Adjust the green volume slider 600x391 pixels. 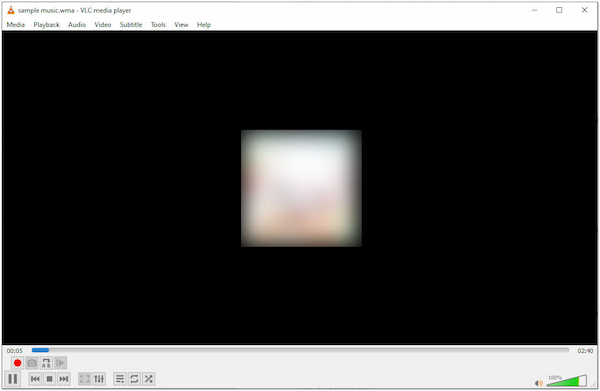coord(566,381)
